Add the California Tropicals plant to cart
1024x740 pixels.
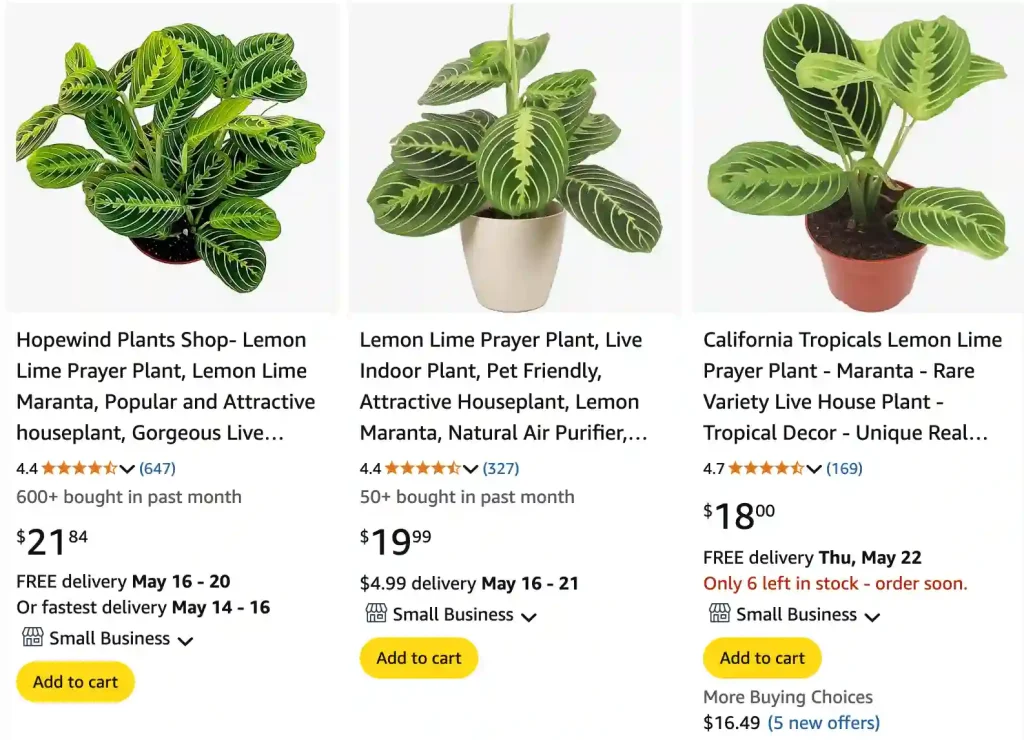point(762,658)
